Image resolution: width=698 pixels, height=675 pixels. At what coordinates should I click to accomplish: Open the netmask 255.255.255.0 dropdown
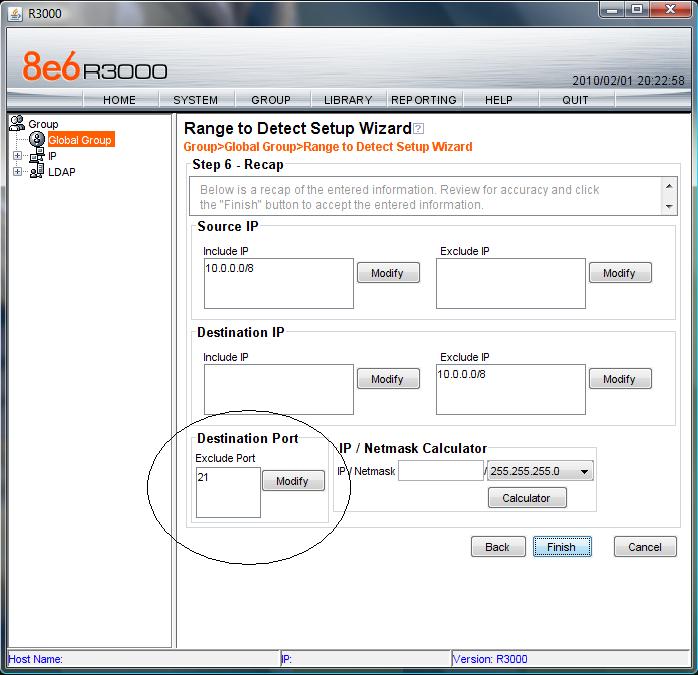pos(585,471)
